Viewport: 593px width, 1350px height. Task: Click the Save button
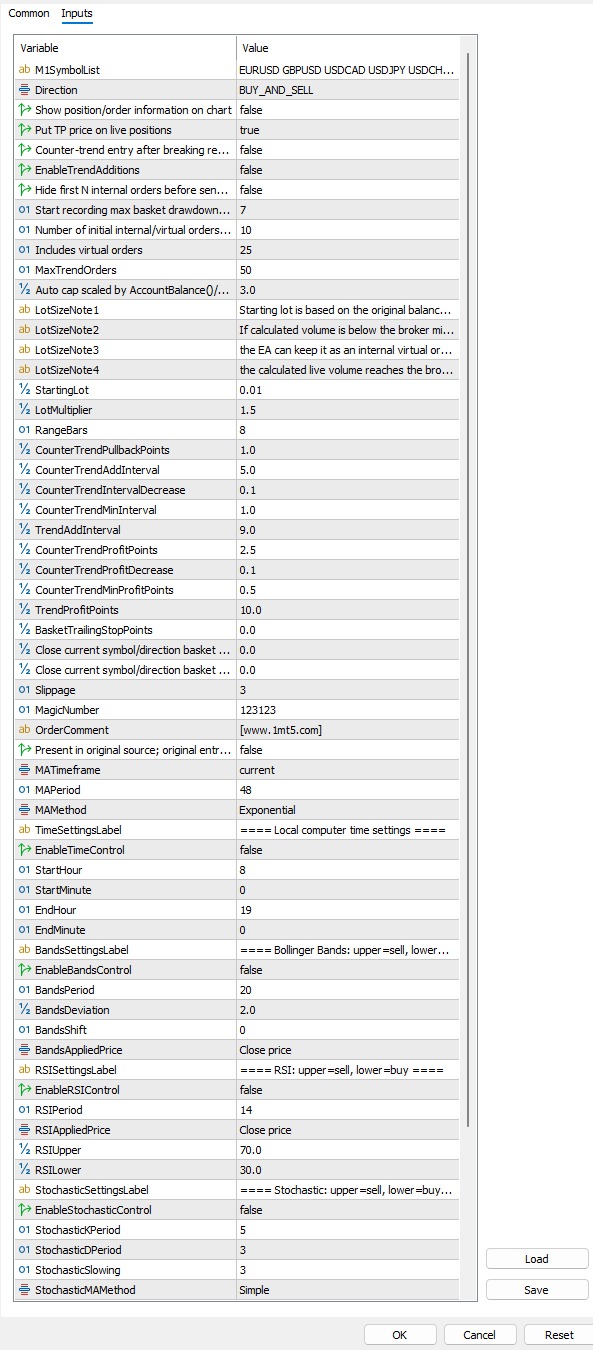coord(537,1290)
